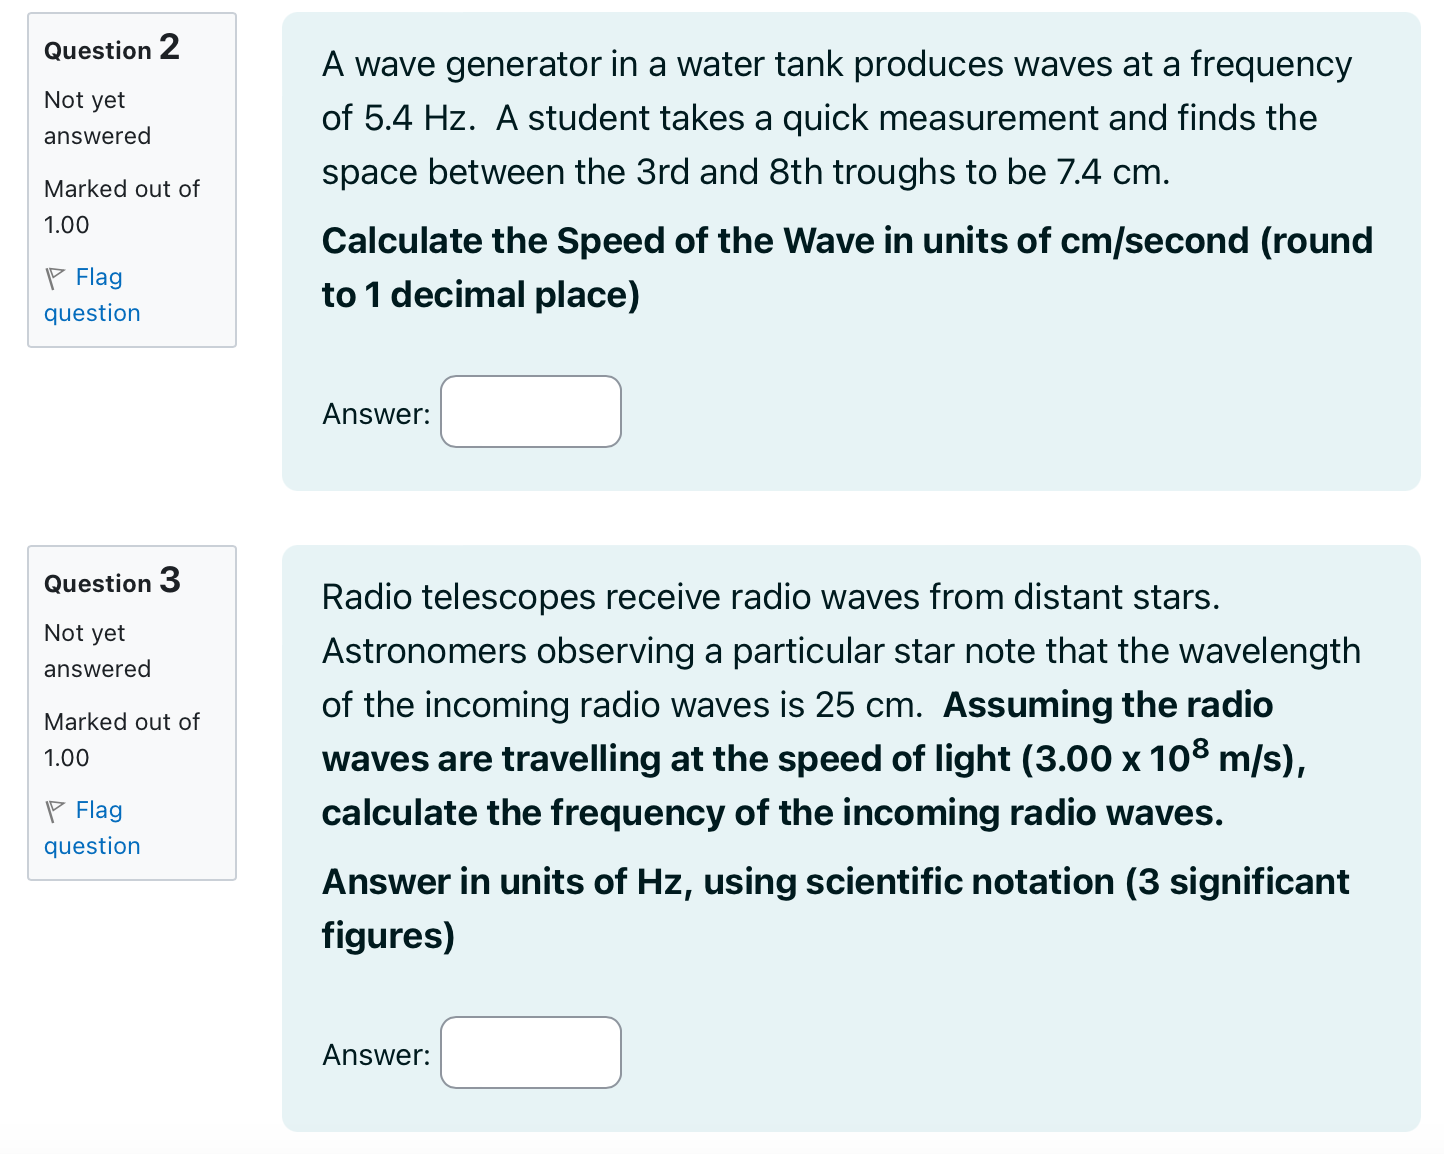
Task: Click the 'Marked out of 1.00' text for Question 3
Action: point(120,739)
